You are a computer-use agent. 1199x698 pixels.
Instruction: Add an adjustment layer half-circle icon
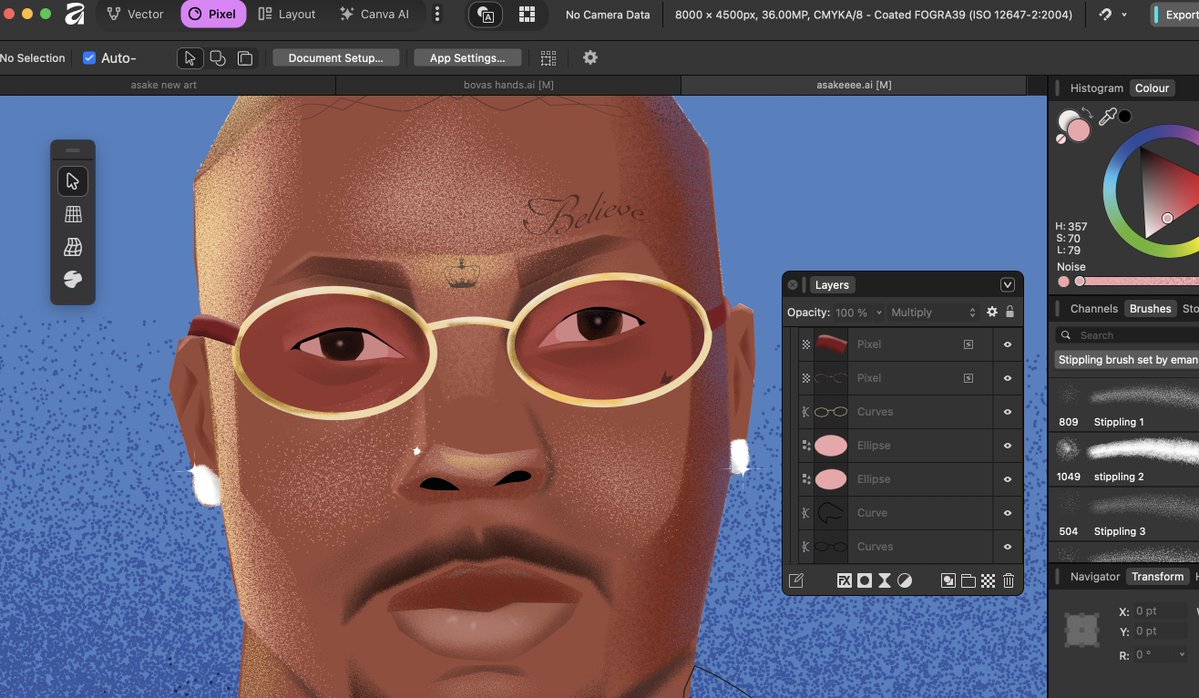pos(905,580)
